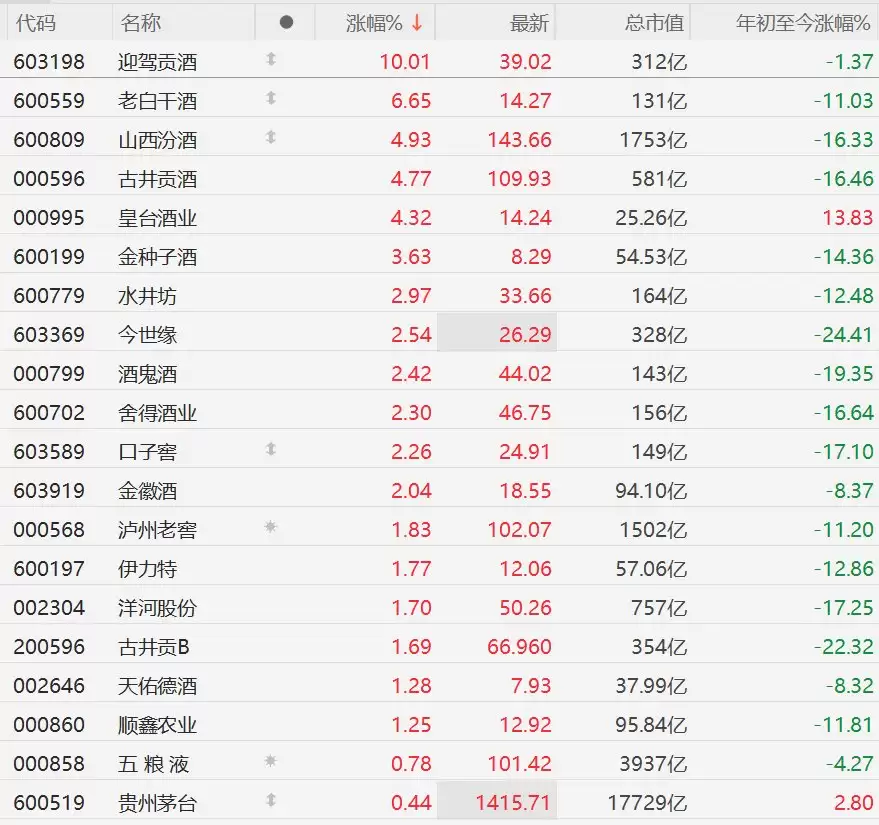Click the sun-shaped icon in 五粮液 row
879x825 pixels.
pos(270,762)
